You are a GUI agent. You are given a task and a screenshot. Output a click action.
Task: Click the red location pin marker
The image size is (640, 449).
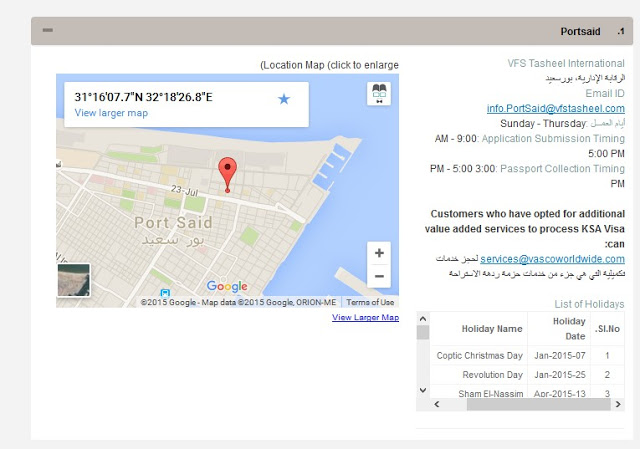(227, 174)
